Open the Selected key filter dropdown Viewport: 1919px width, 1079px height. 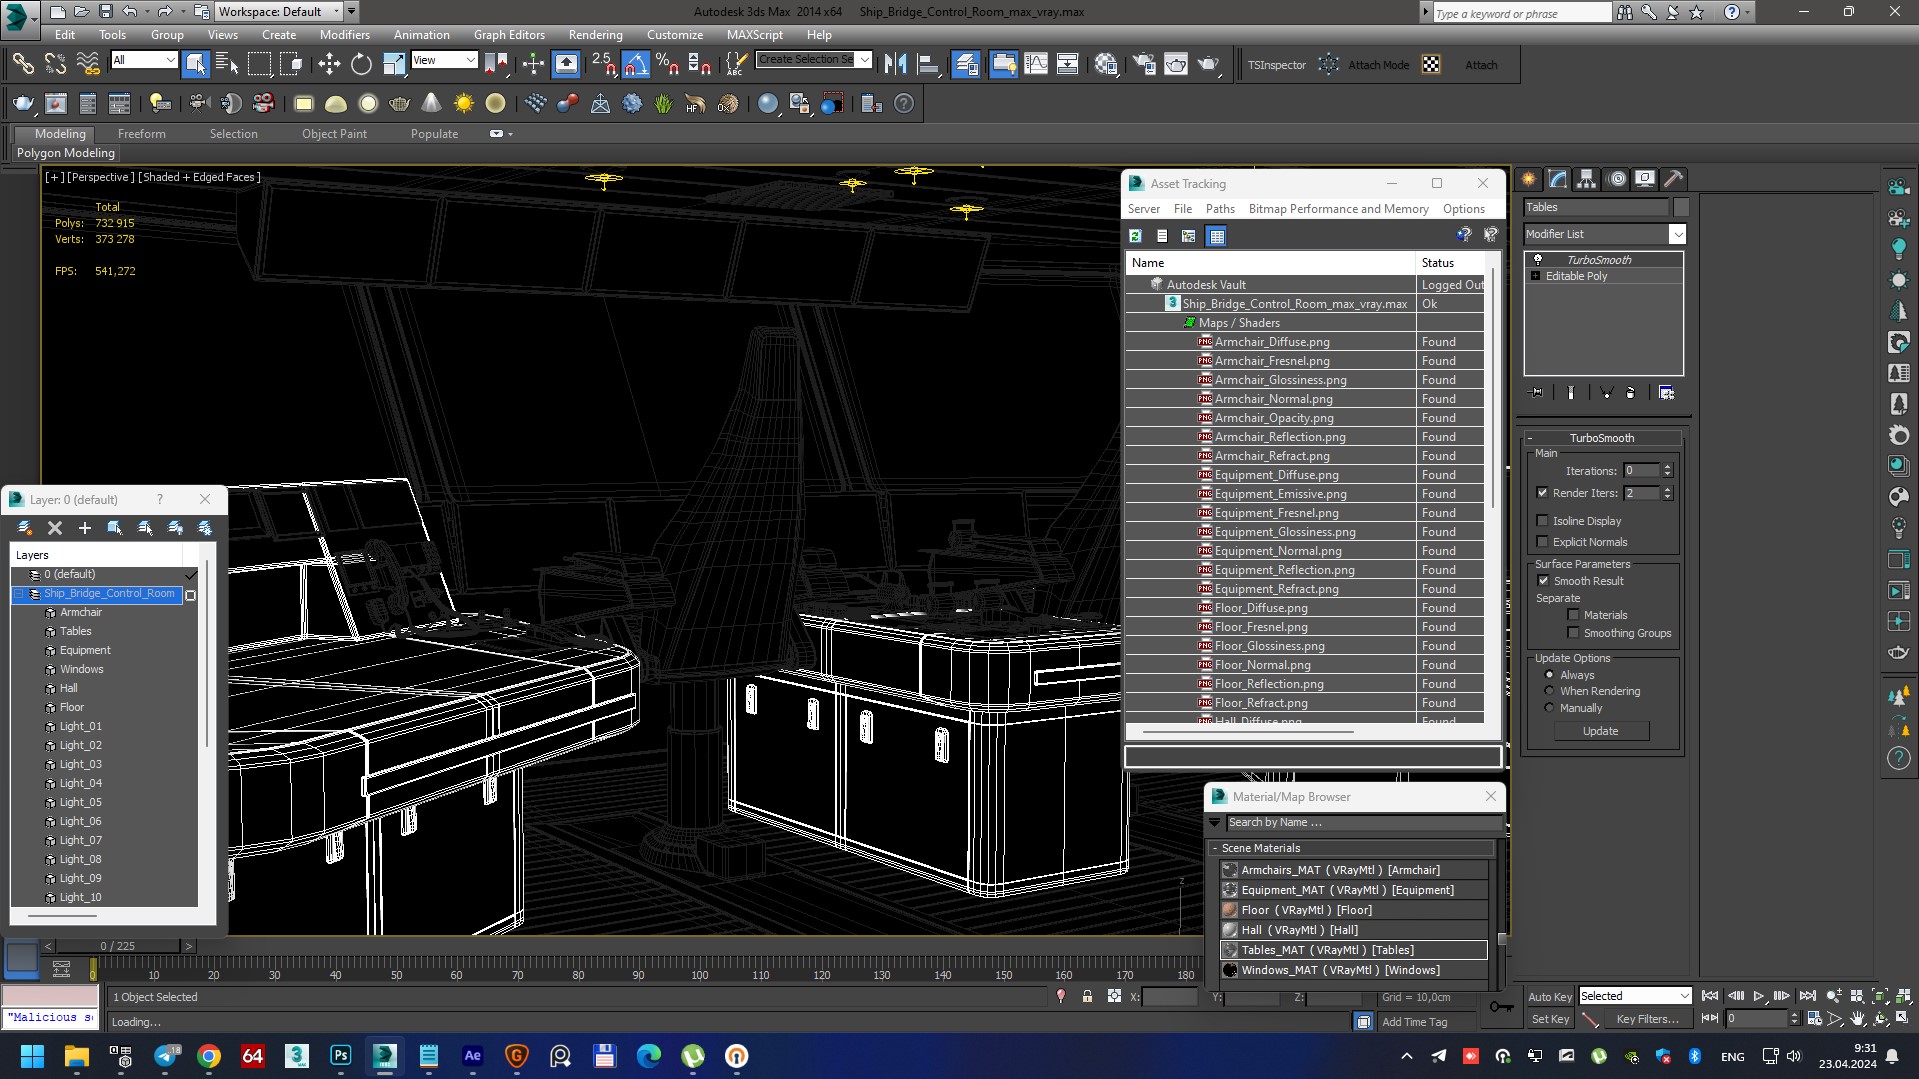1635,996
